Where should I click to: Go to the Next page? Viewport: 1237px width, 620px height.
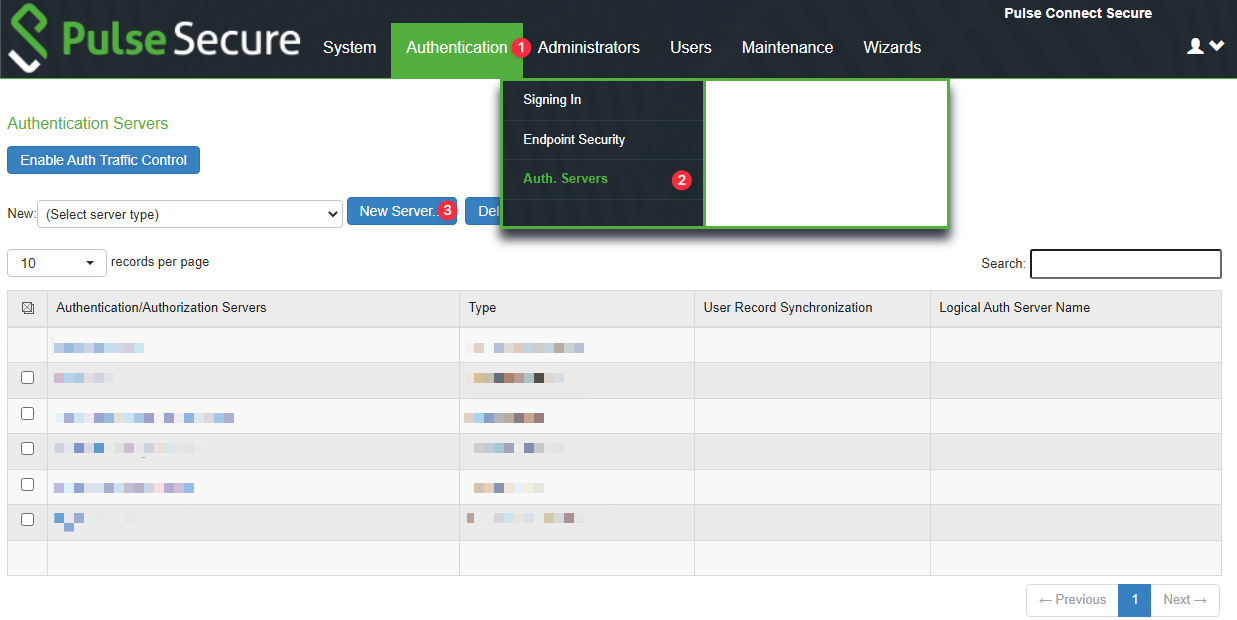pyautogui.click(x=1185, y=600)
